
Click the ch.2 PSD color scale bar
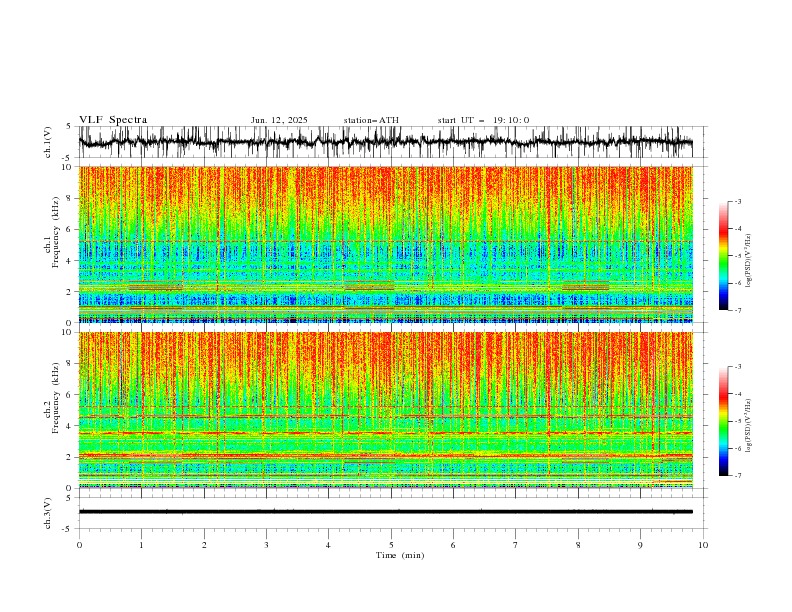pos(724,421)
